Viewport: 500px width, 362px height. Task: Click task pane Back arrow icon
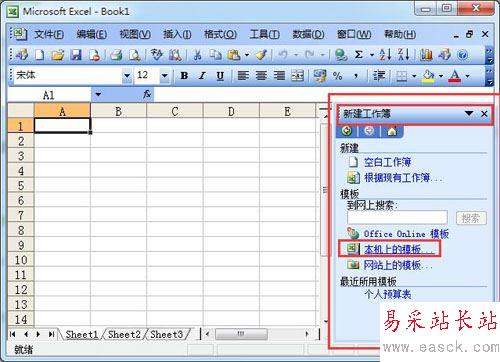coord(347,131)
